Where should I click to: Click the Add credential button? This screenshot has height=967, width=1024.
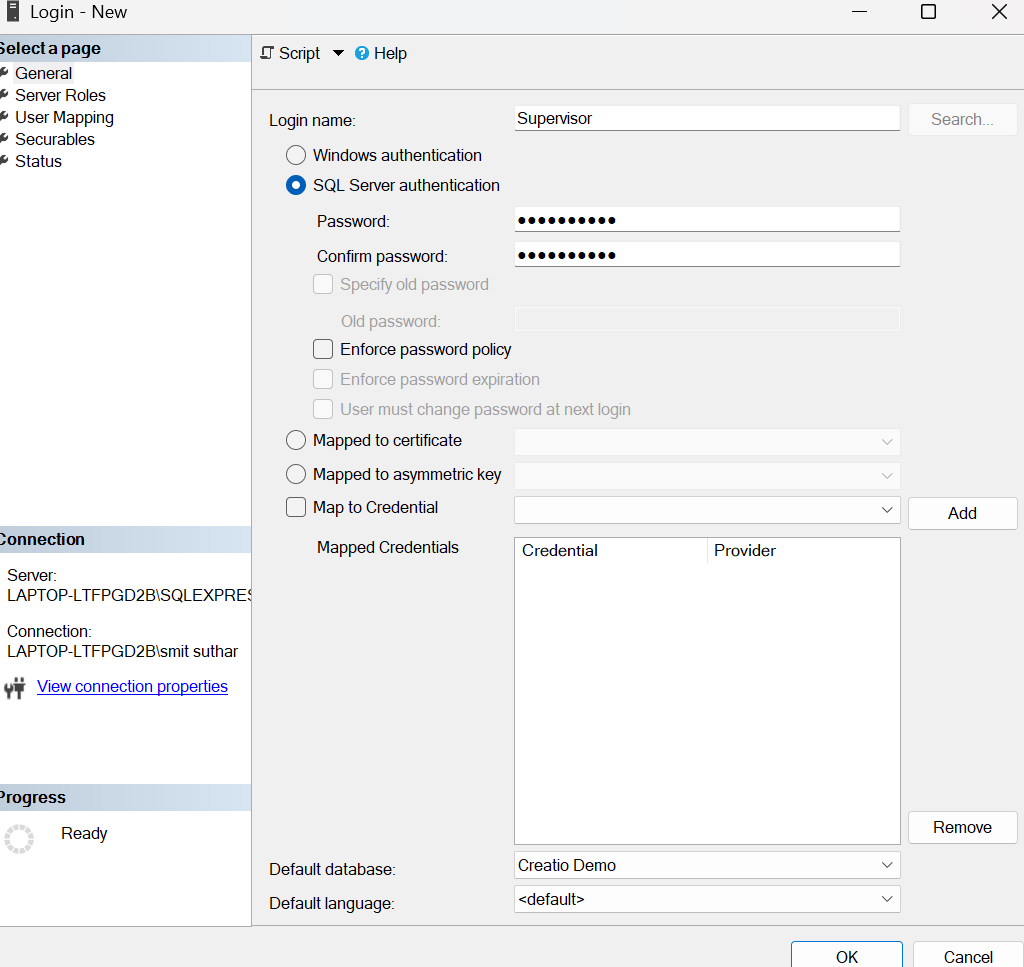(x=962, y=513)
